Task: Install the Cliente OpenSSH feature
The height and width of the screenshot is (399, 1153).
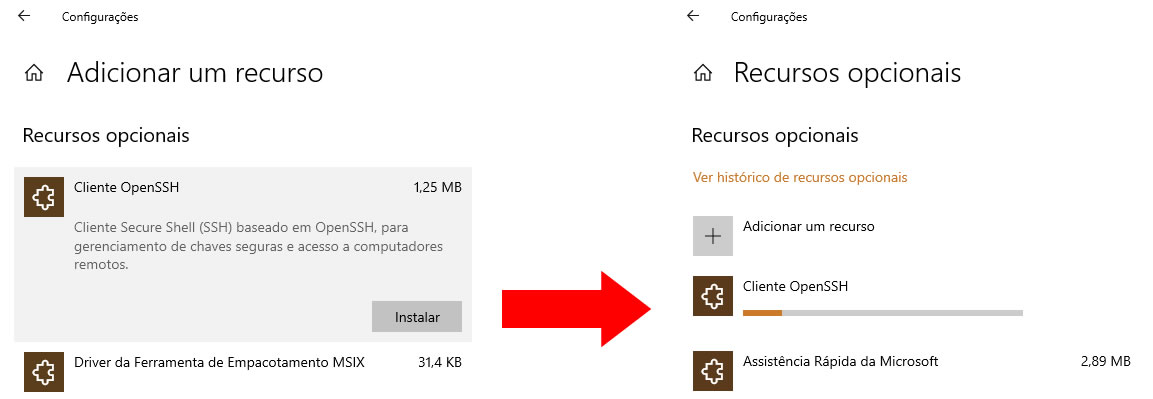Action: coord(417,317)
